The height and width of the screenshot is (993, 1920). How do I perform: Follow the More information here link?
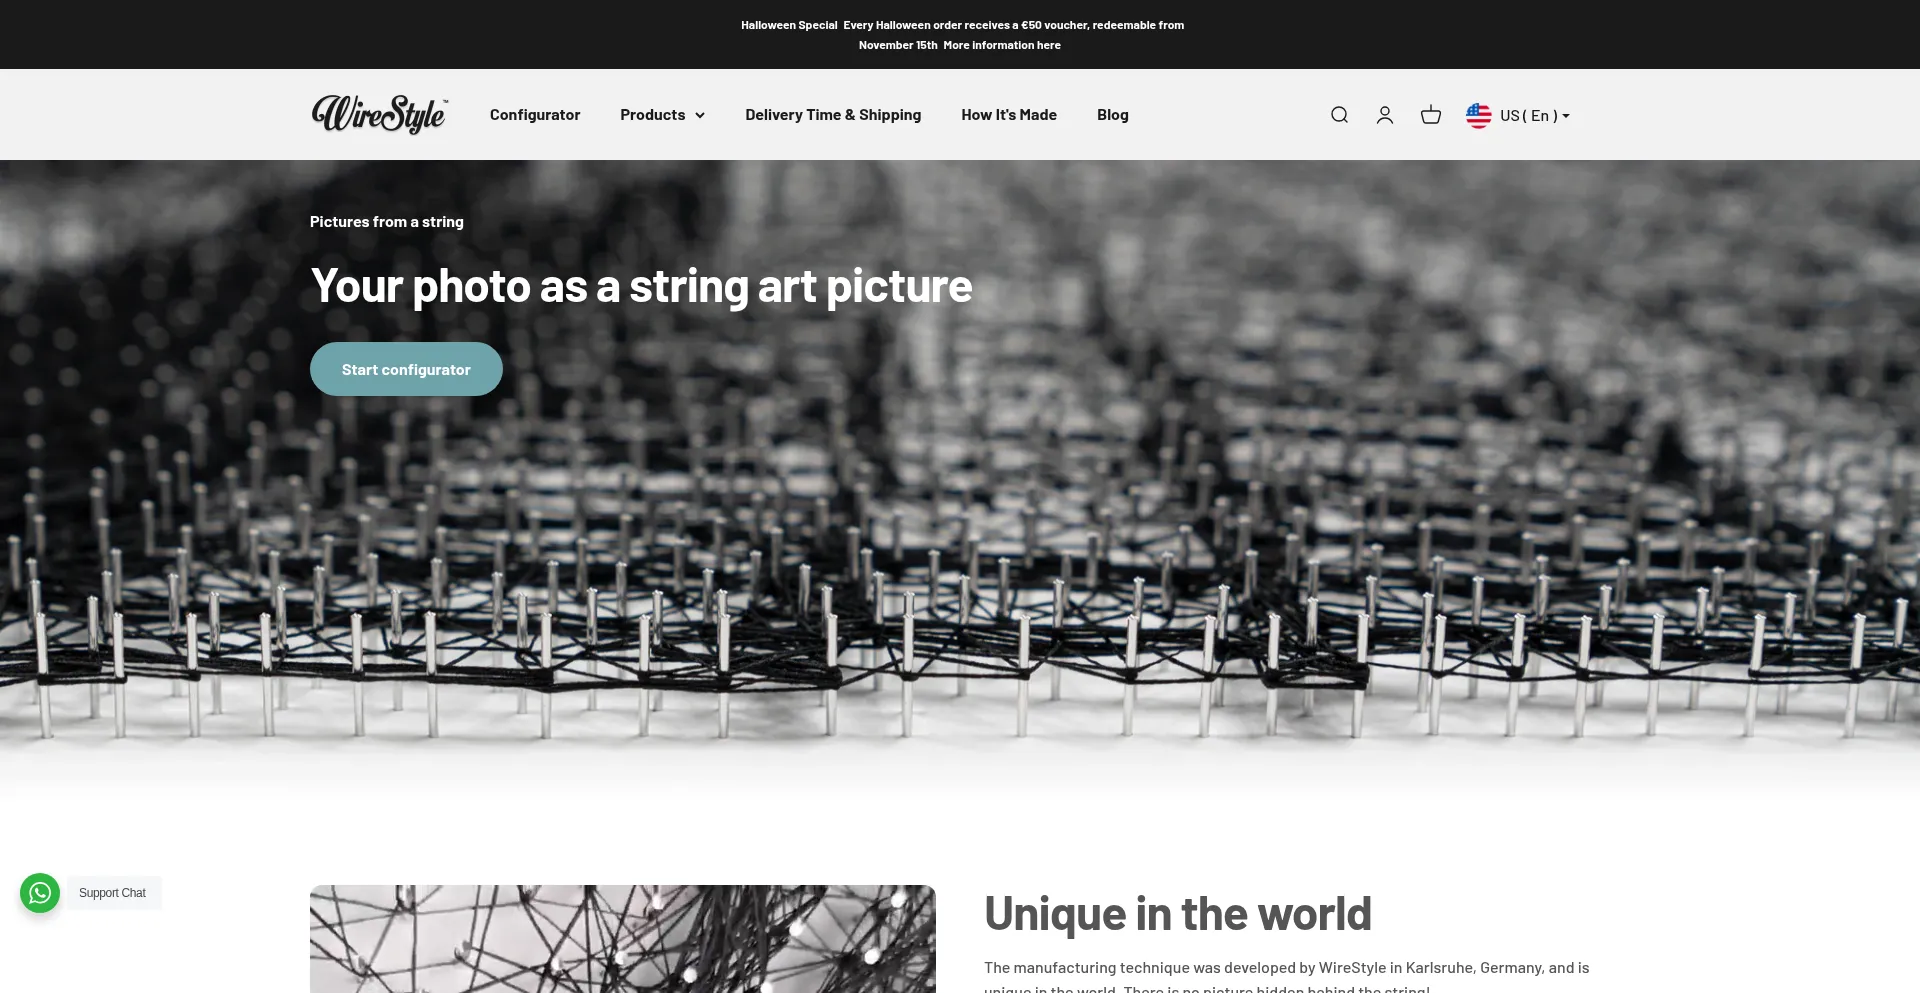[x=1001, y=45]
